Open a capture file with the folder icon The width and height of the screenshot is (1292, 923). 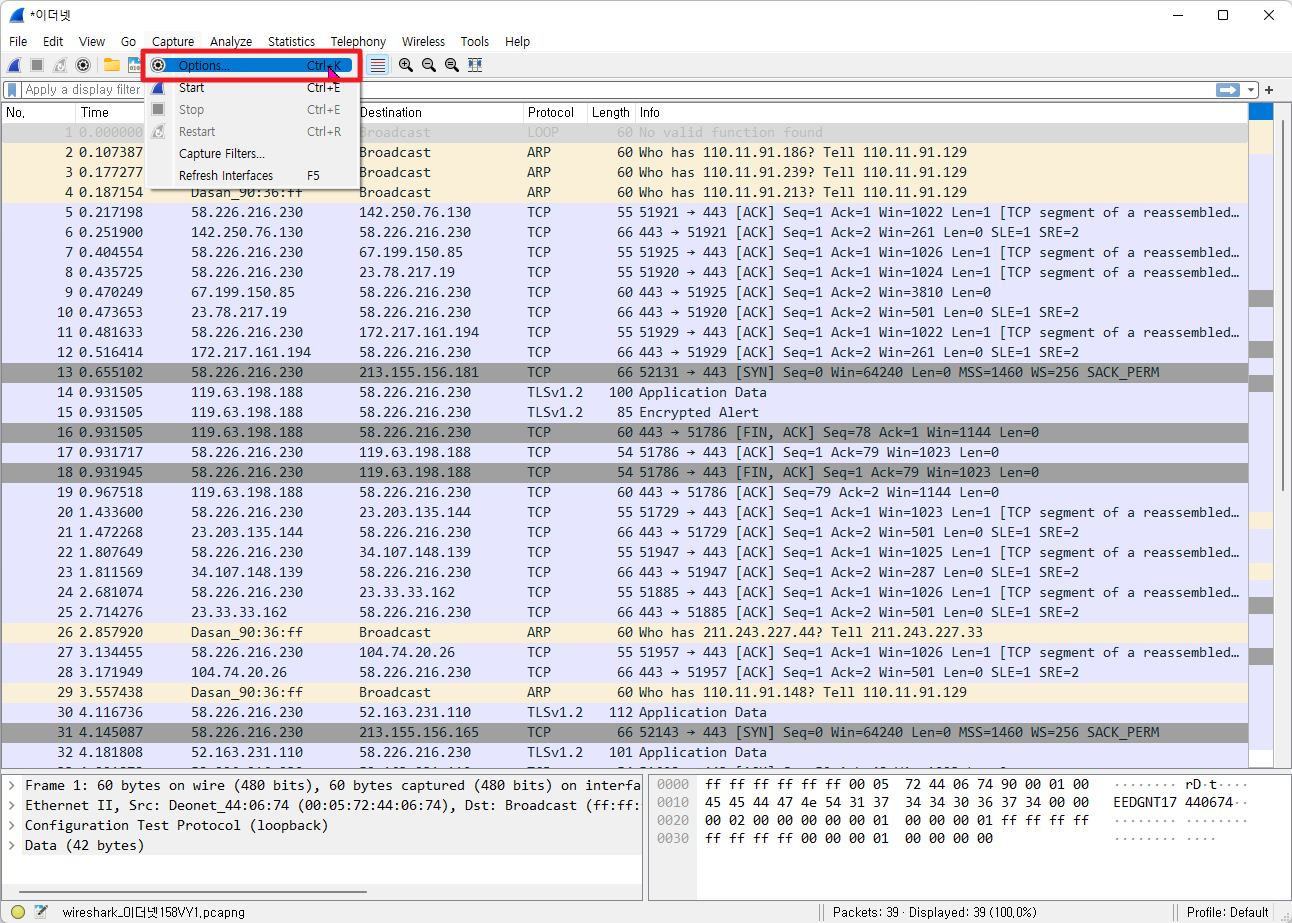point(111,65)
